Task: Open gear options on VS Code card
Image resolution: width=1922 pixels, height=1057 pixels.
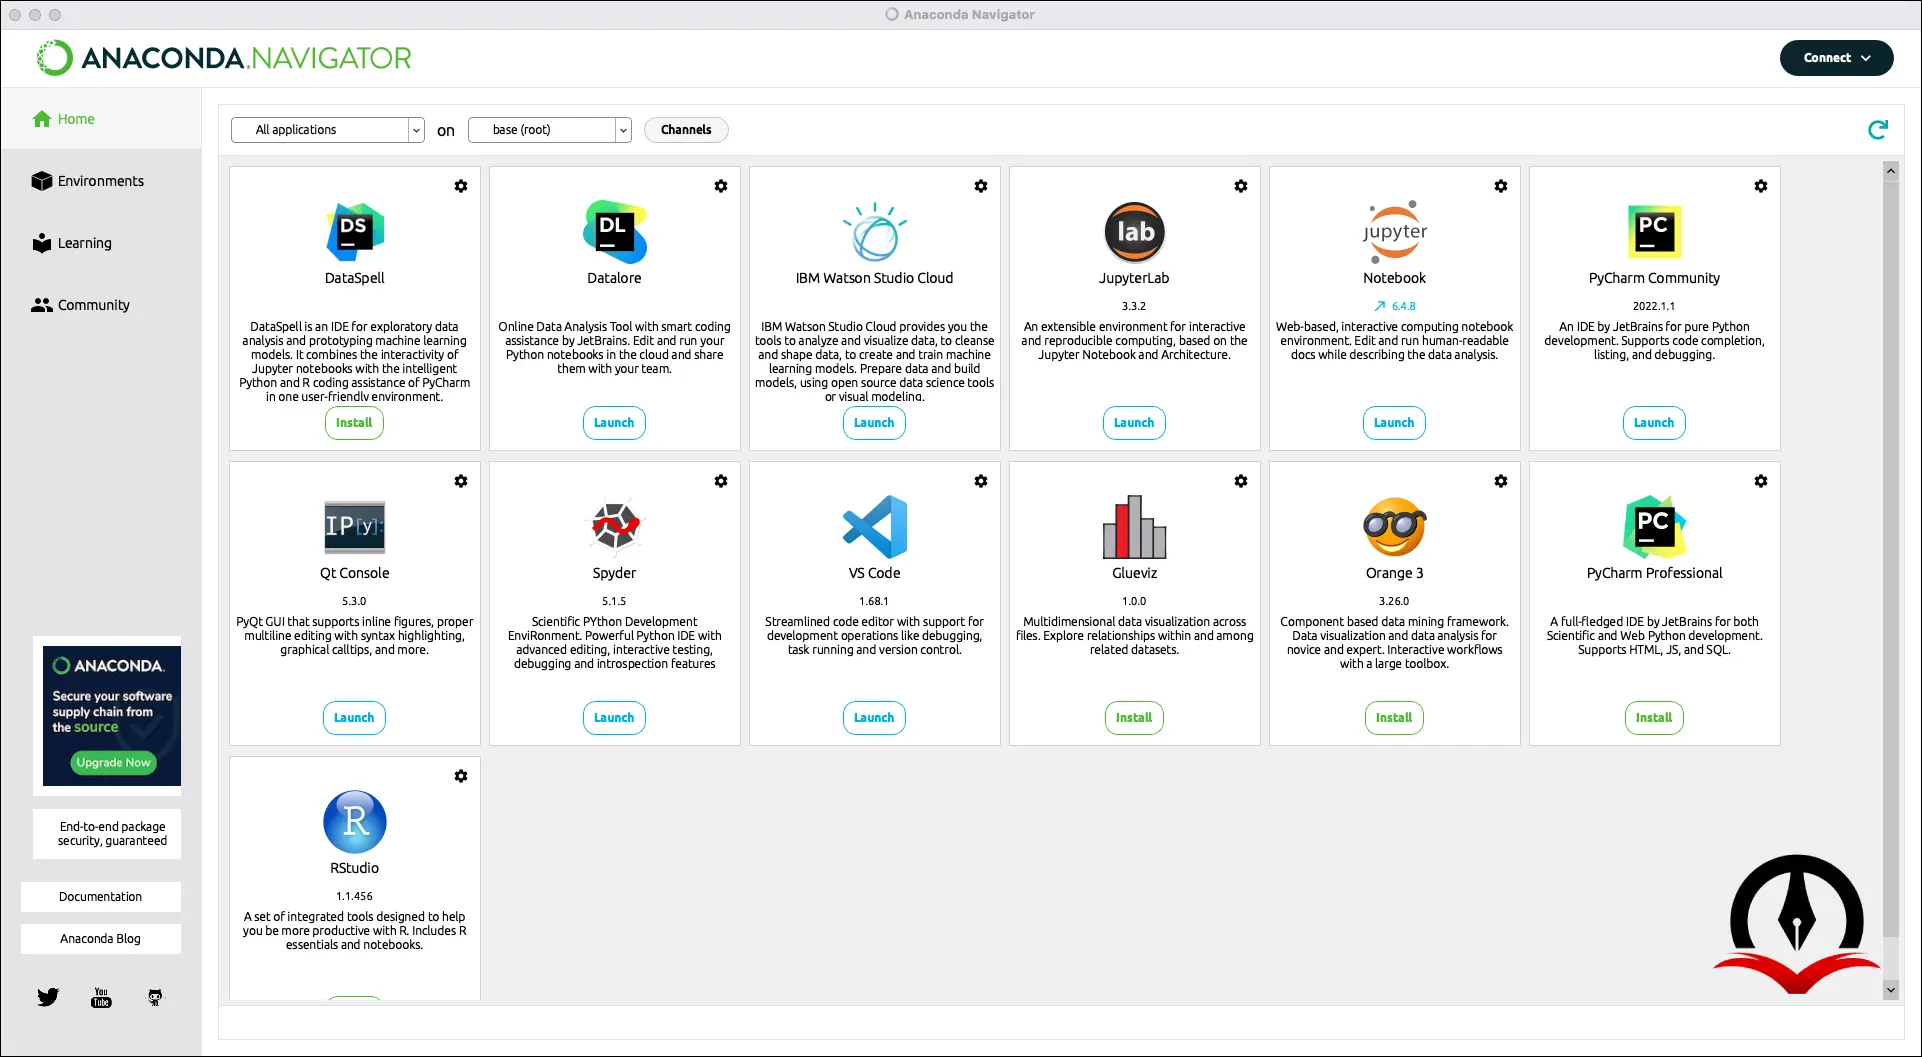Action: click(981, 481)
